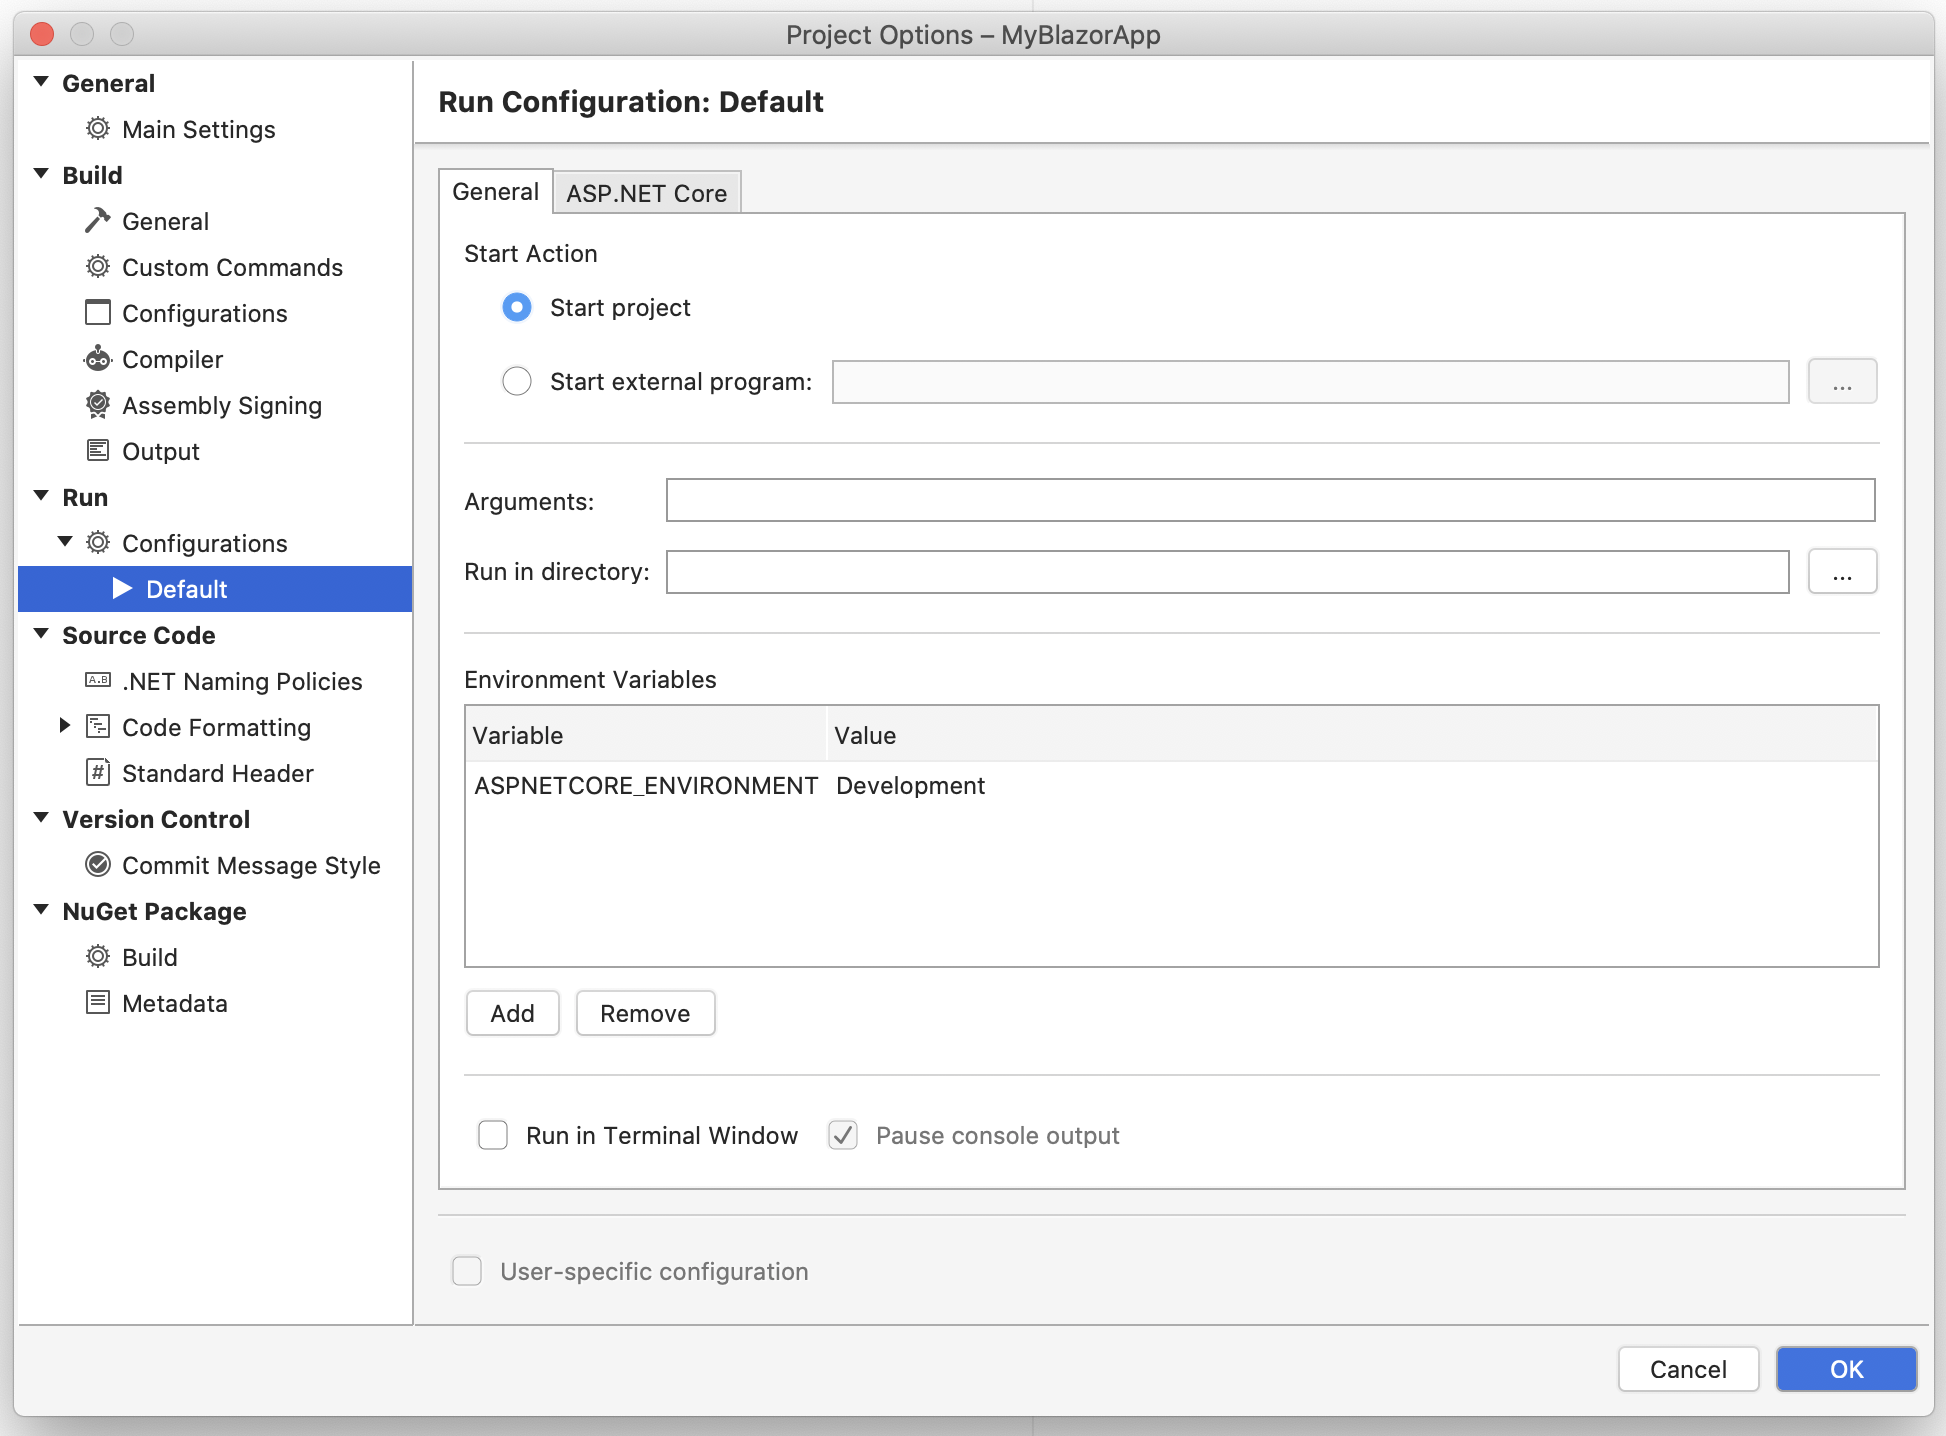The width and height of the screenshot is (1946, 1436).
Task: Collapse the Source Code section
Action: (x=40, y=633)
